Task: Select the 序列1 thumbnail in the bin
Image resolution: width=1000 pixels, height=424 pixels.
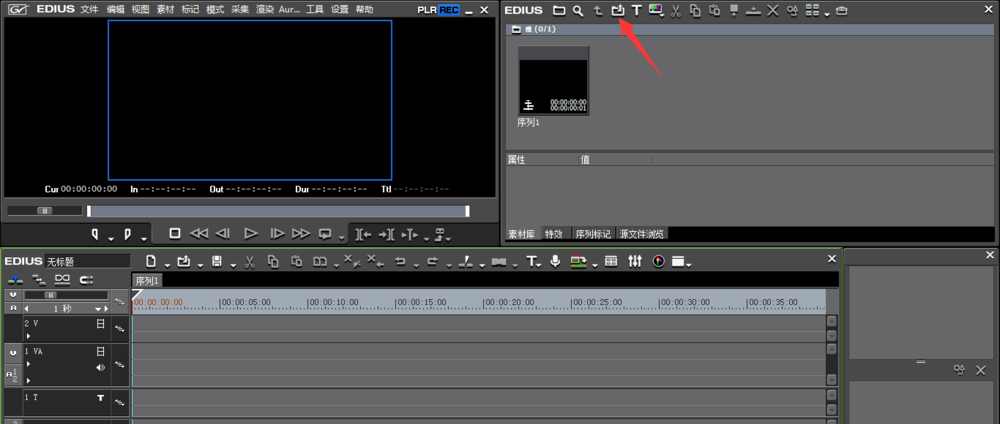Action: point(553,80)
